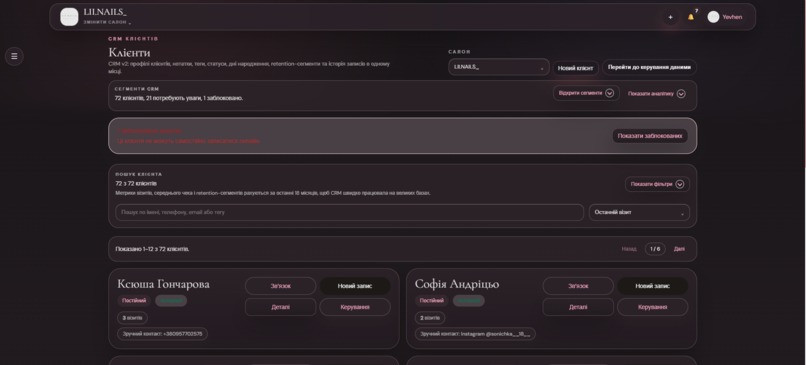
Task: Click Змінити салон under the salon name
Action: coord(107,22)
